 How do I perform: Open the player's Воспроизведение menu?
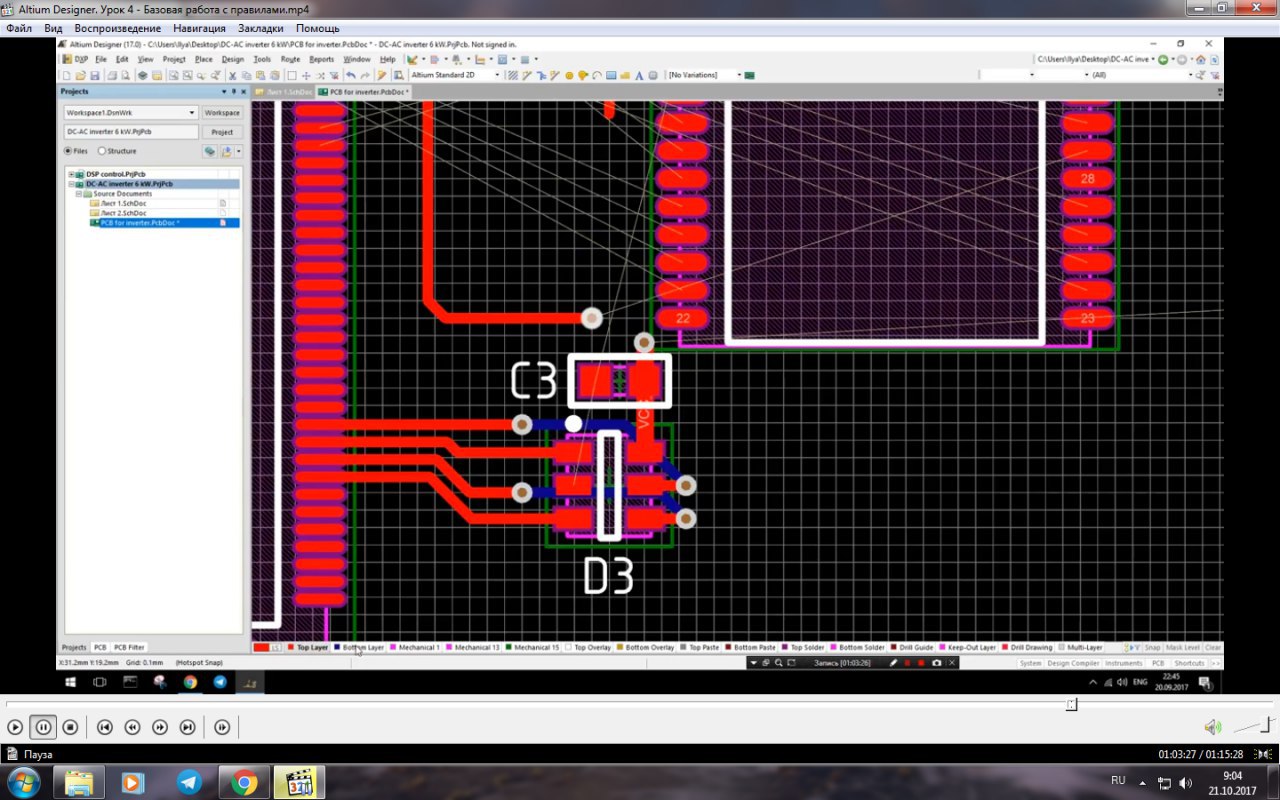pos(117,28)
